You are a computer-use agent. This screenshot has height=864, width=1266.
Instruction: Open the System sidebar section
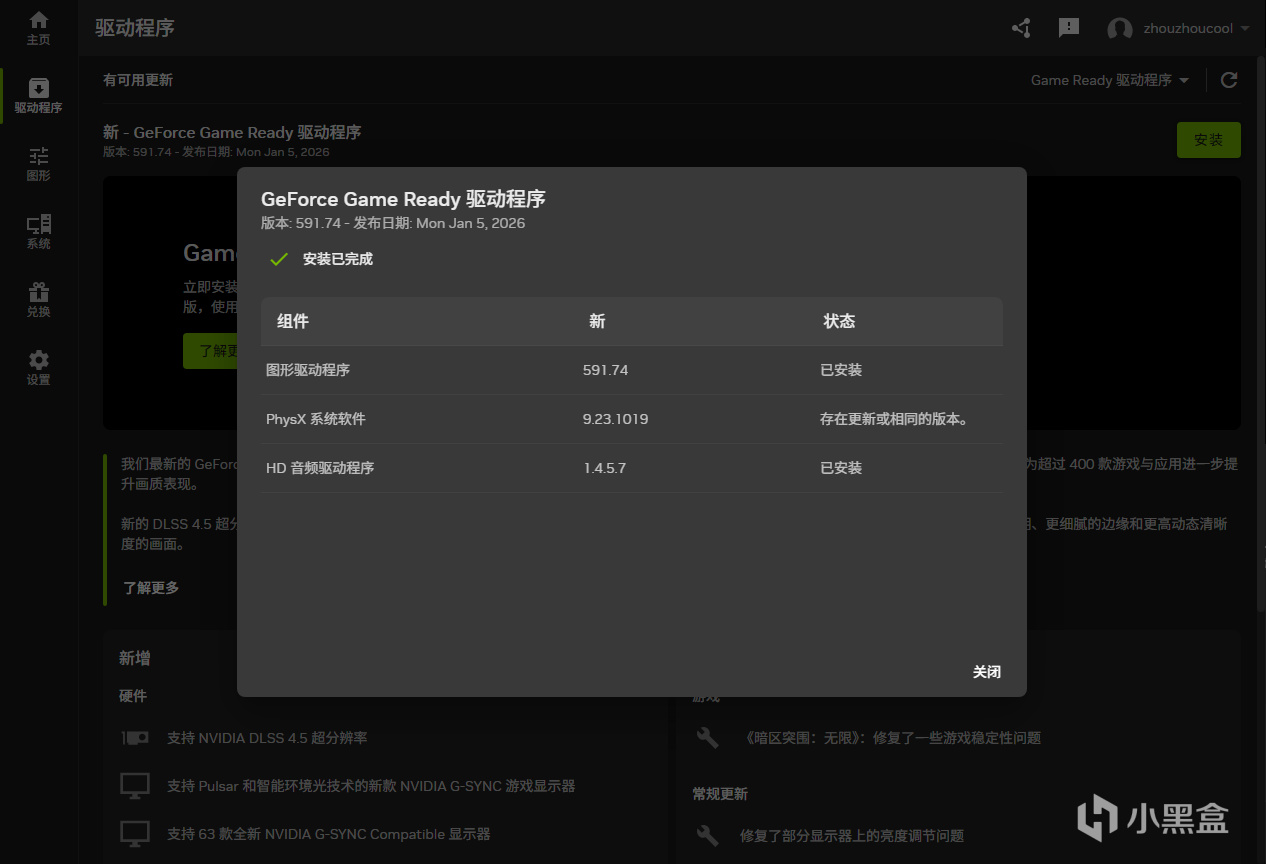[39, 232]
